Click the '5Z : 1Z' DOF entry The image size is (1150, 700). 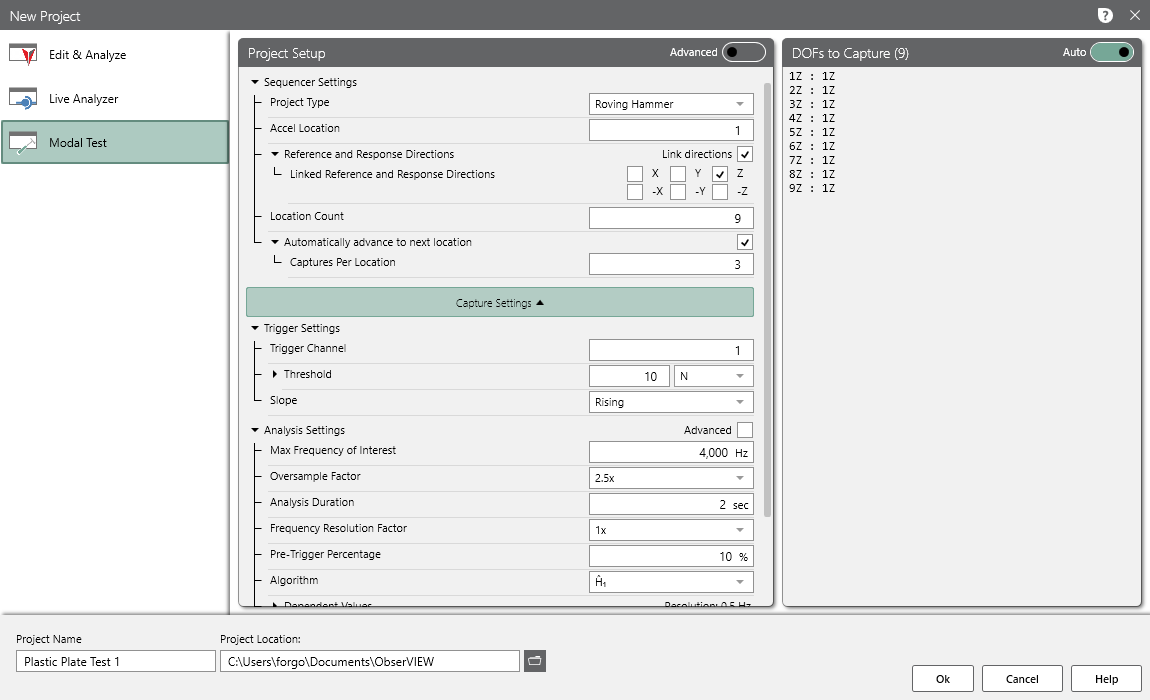tap(812, 132)
